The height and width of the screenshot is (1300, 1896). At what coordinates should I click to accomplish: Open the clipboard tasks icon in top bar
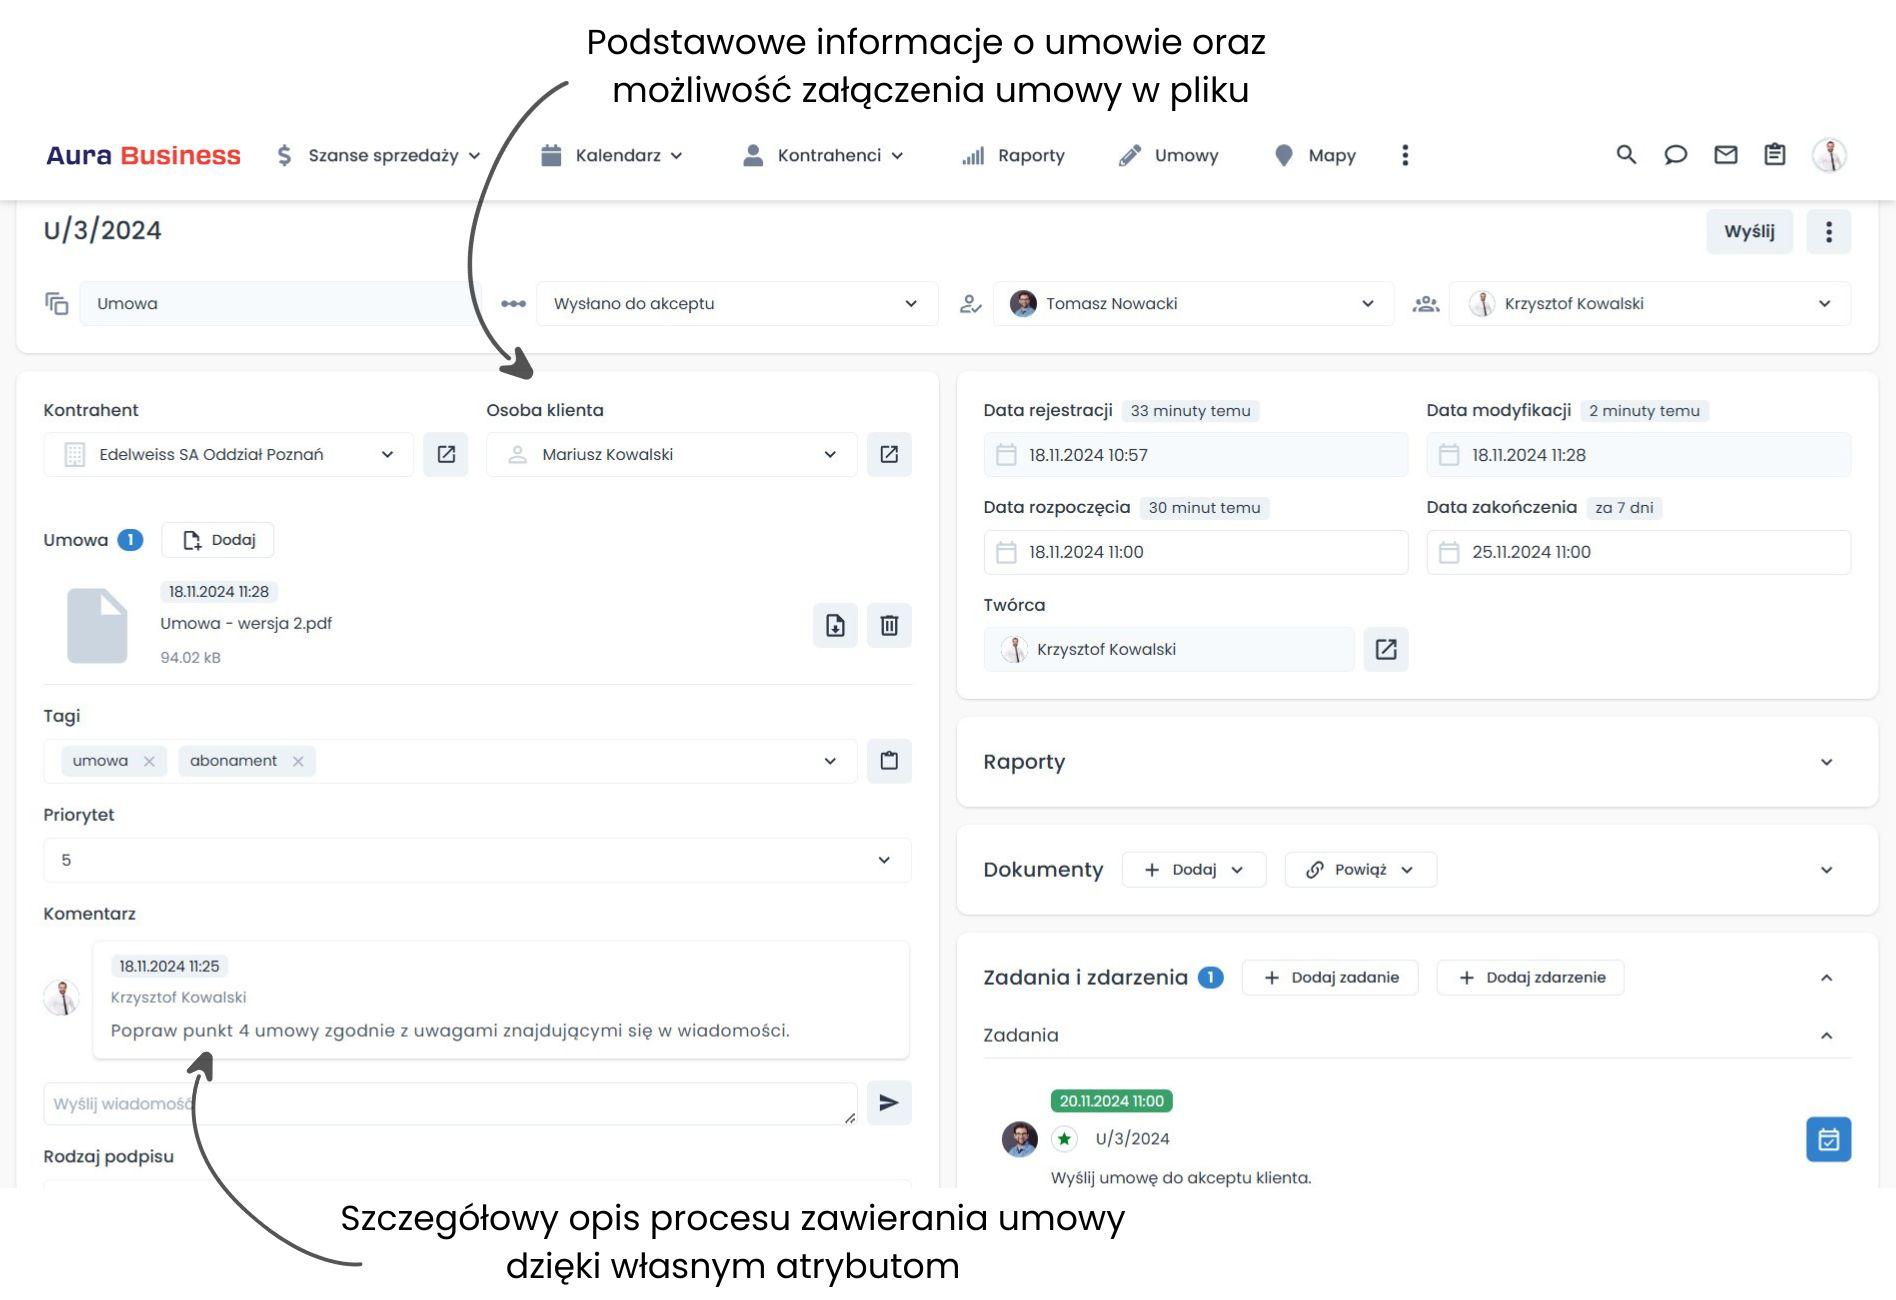click(1774, 155)
